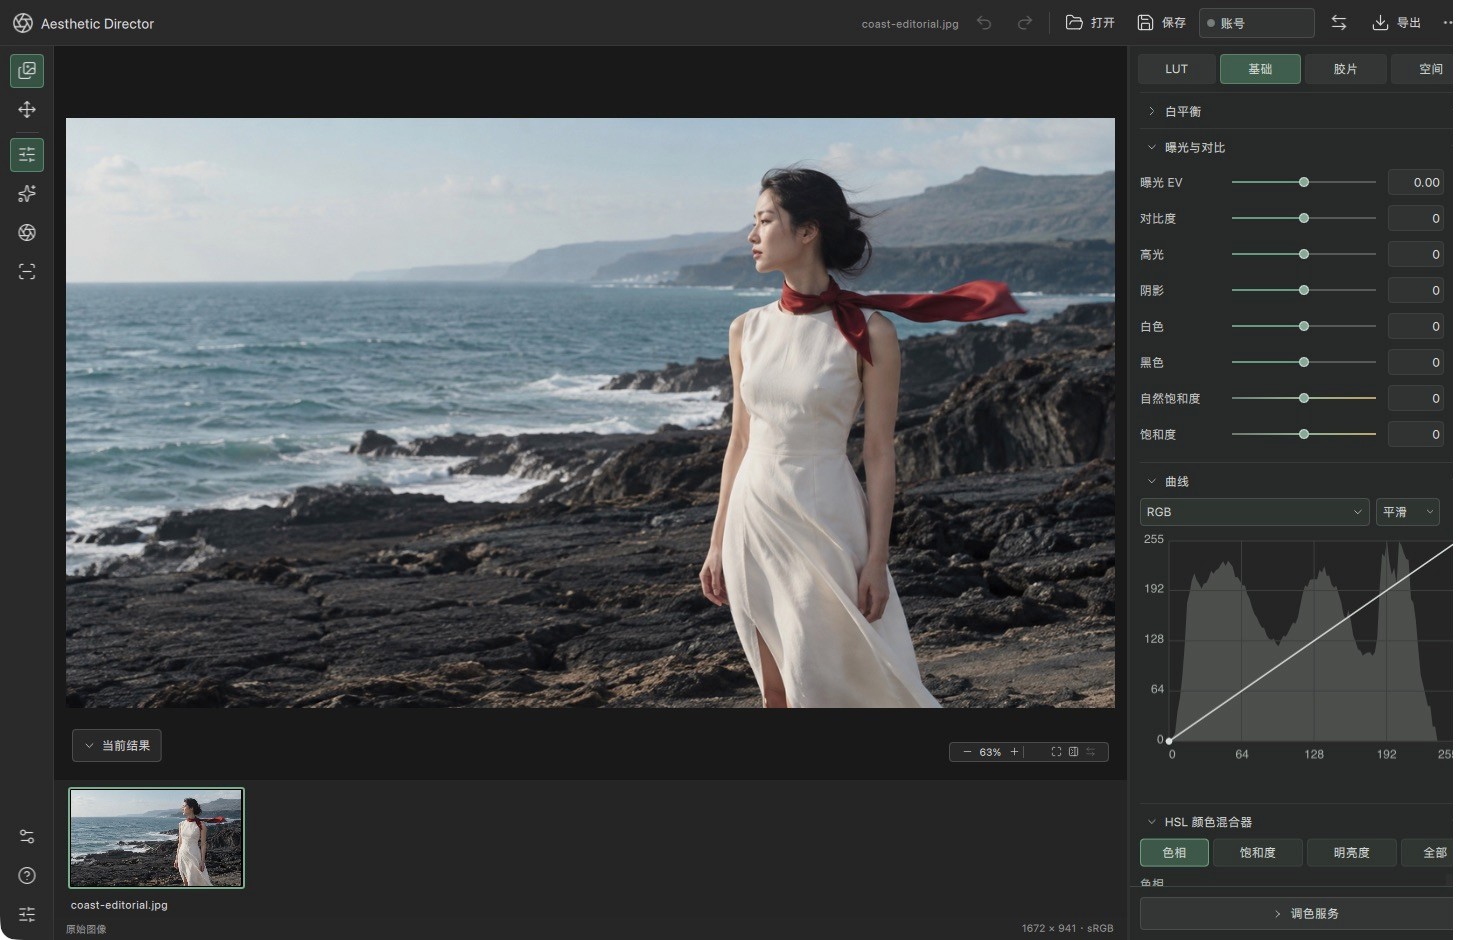Select the image gallery icon in left sidebar

(x=27, y=70)
